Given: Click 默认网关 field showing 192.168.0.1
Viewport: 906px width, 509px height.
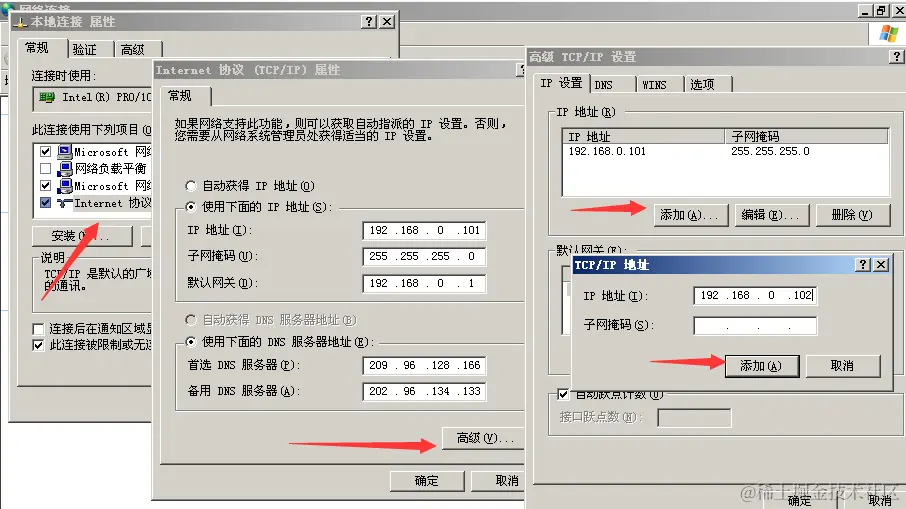Looking at the screenshot, I should coord(424,284).
